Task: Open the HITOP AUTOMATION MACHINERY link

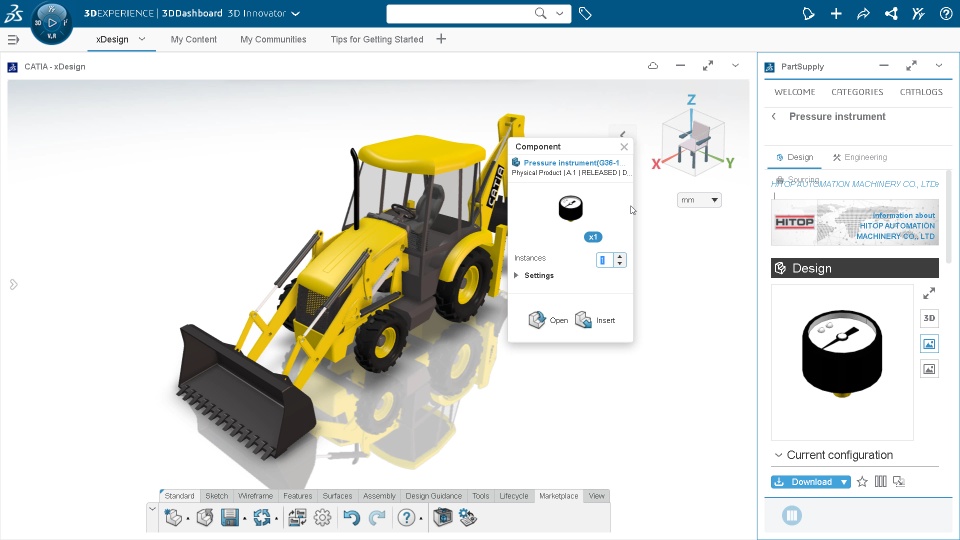Action: pos(855,184)
